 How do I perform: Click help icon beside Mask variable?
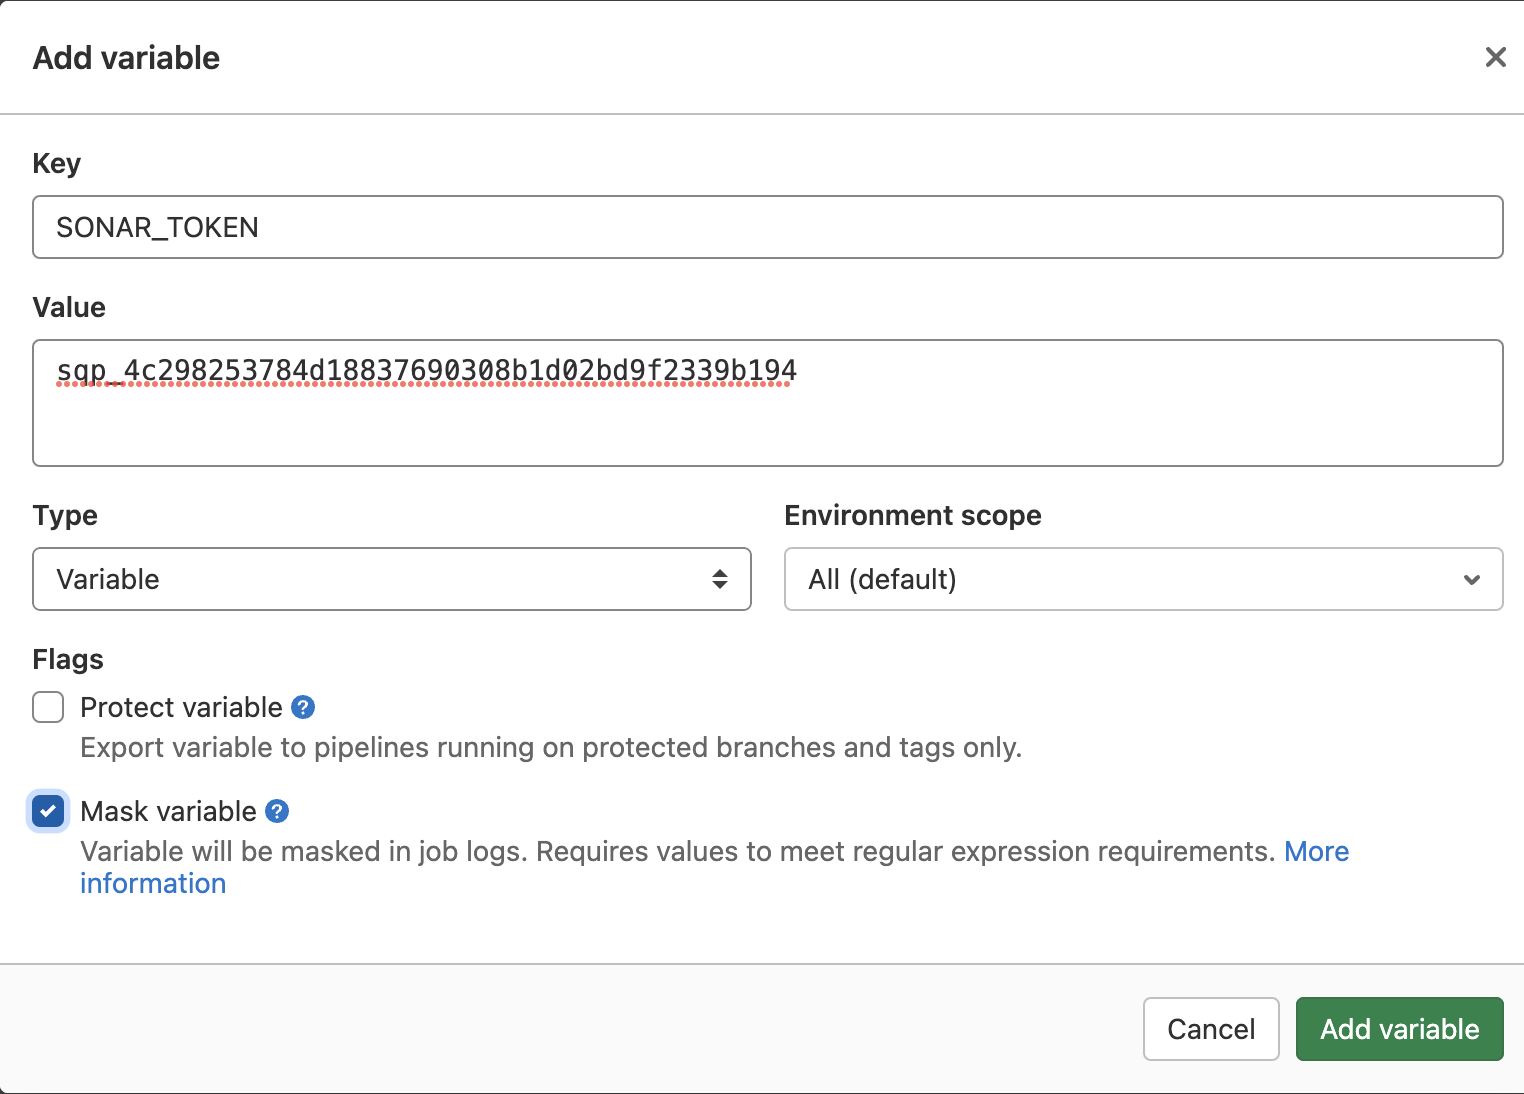point(277,811)
